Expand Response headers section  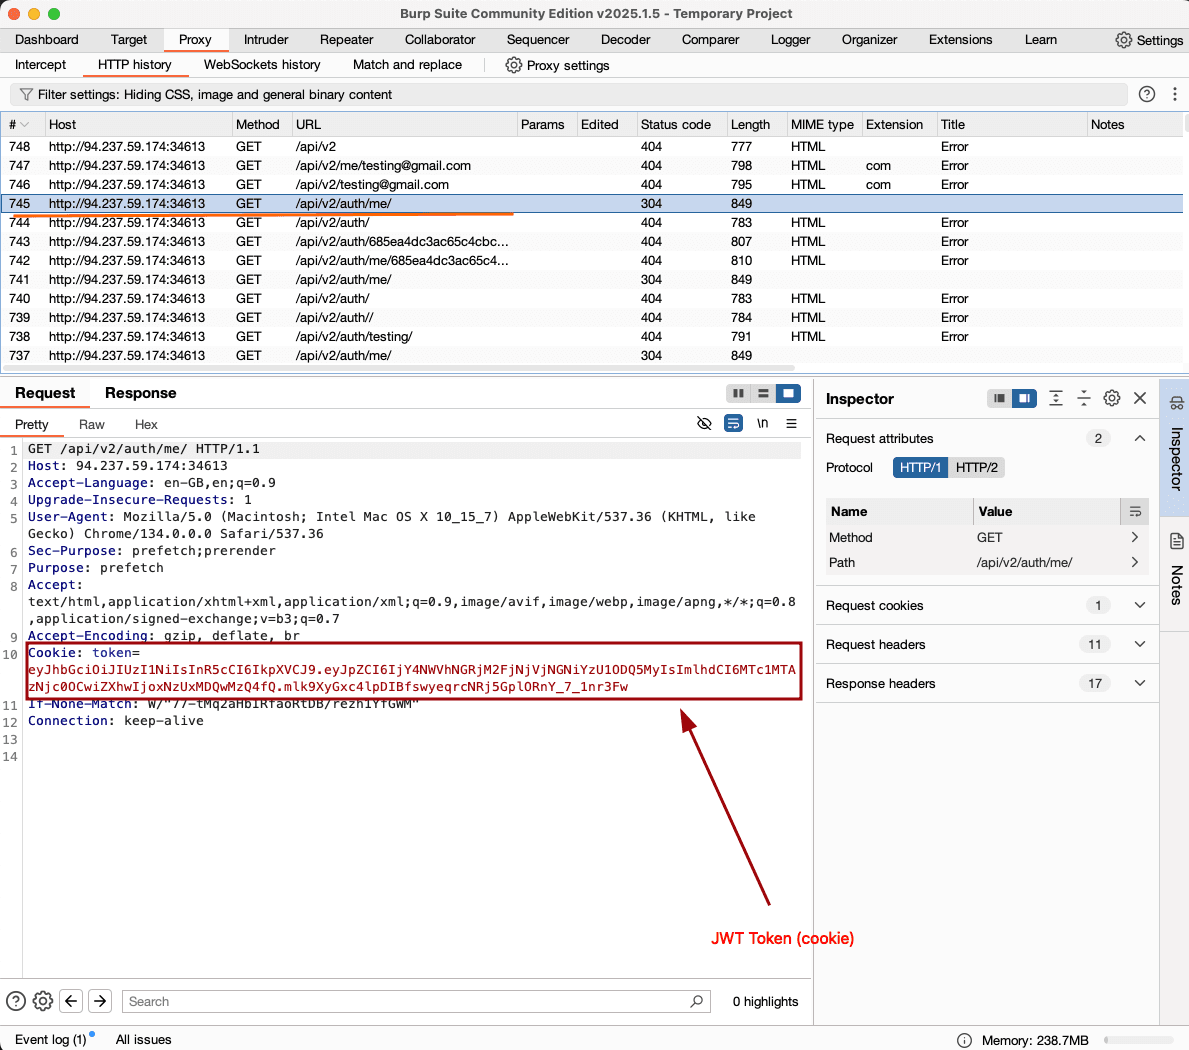coord(1140,683)
